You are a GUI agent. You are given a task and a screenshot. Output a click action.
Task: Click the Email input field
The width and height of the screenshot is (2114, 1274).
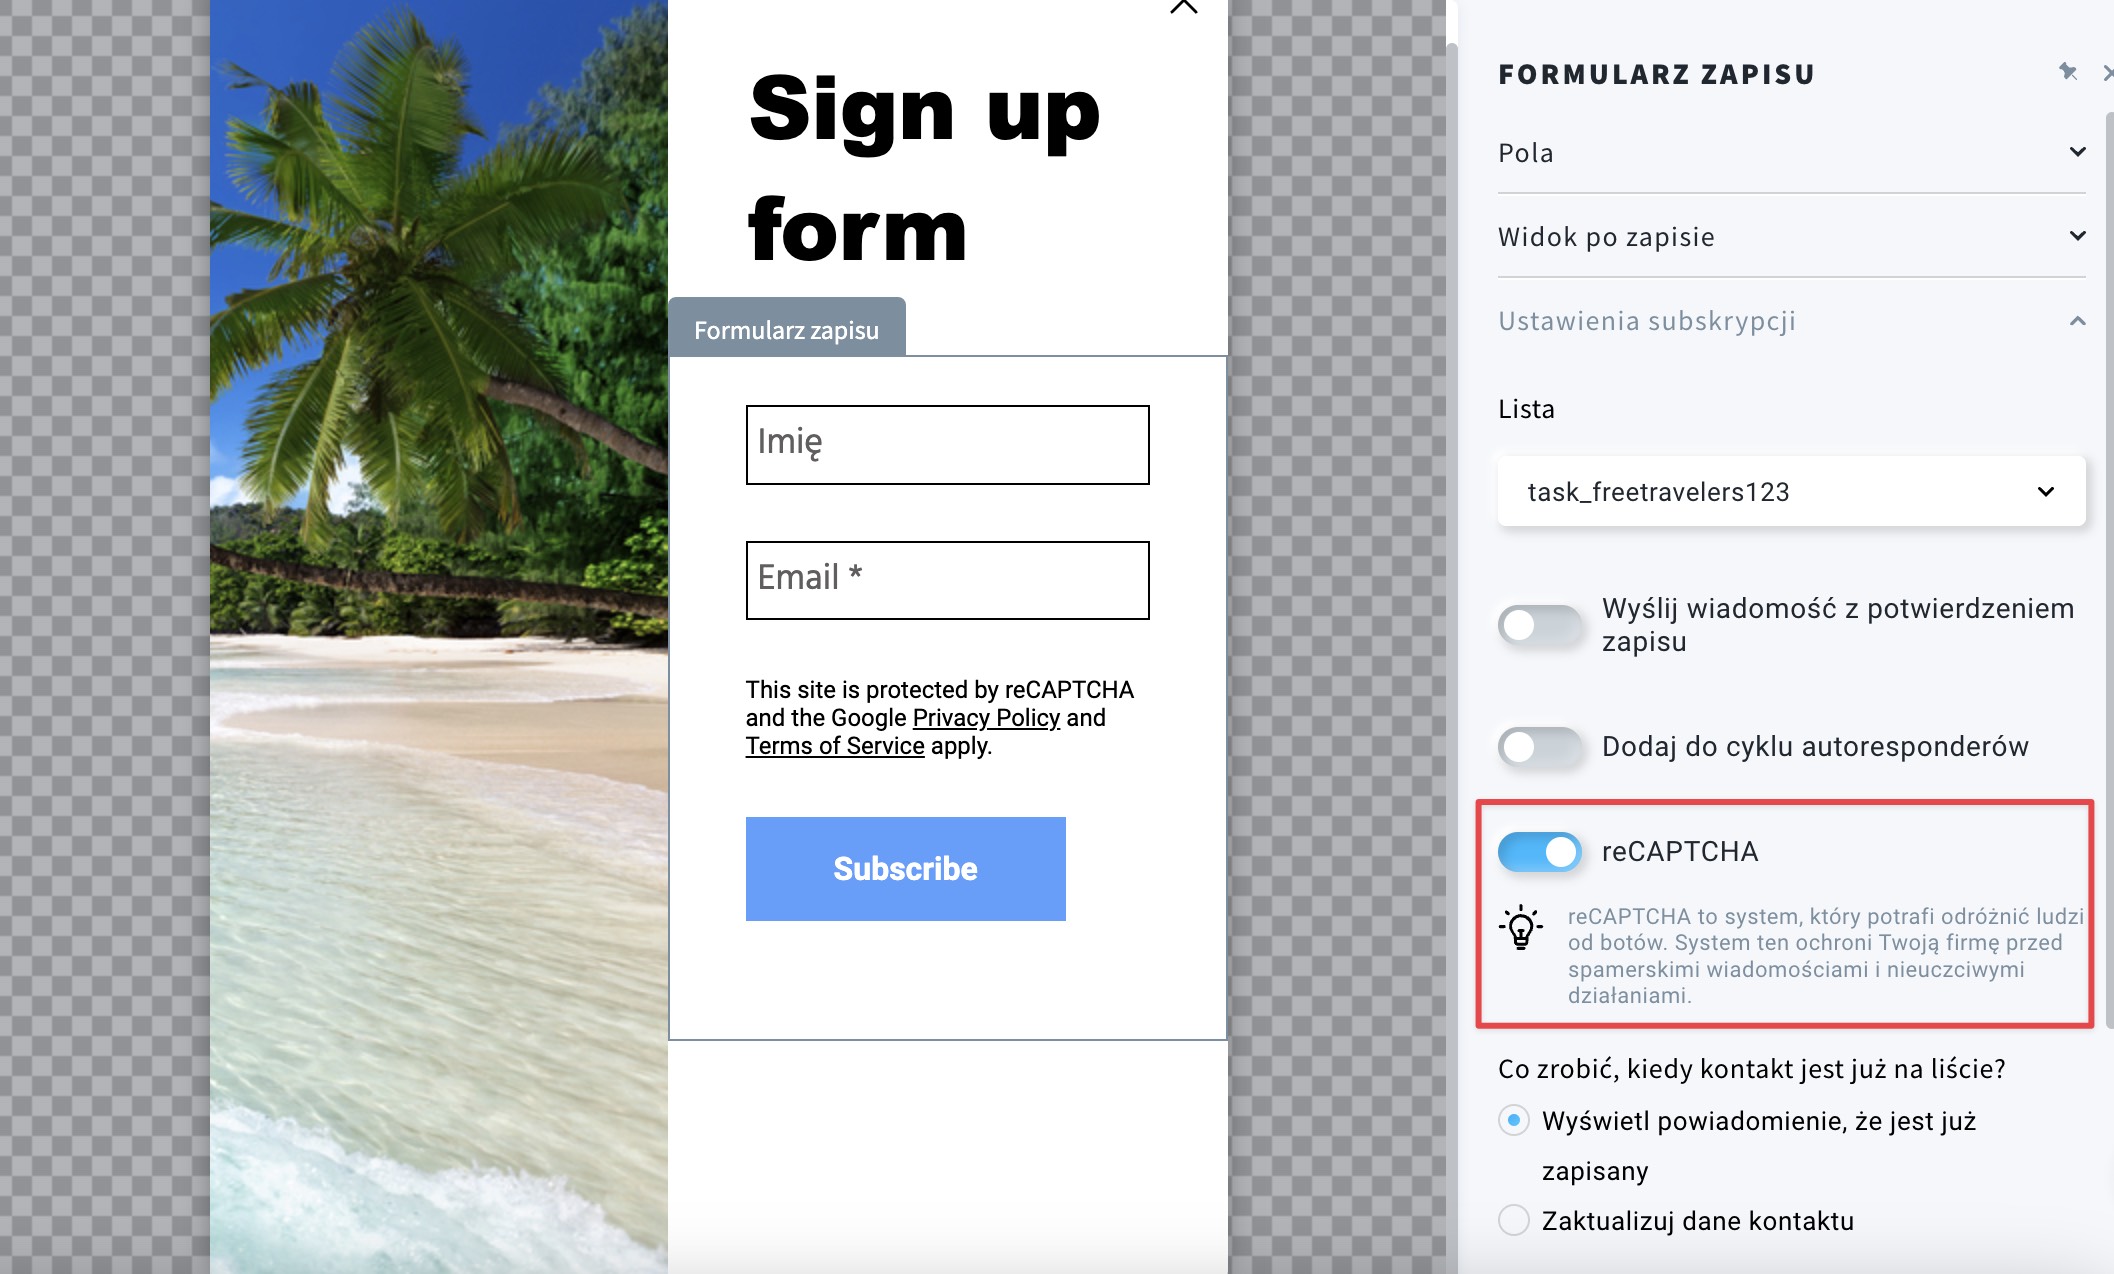point(948,581)
